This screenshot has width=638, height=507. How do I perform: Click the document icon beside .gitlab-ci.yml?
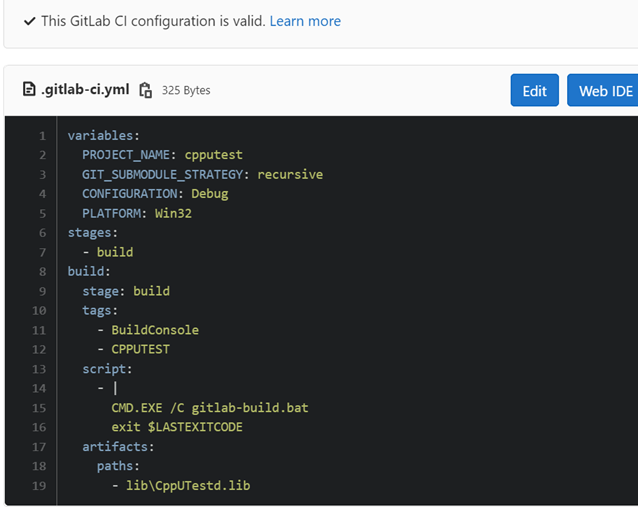29,90
